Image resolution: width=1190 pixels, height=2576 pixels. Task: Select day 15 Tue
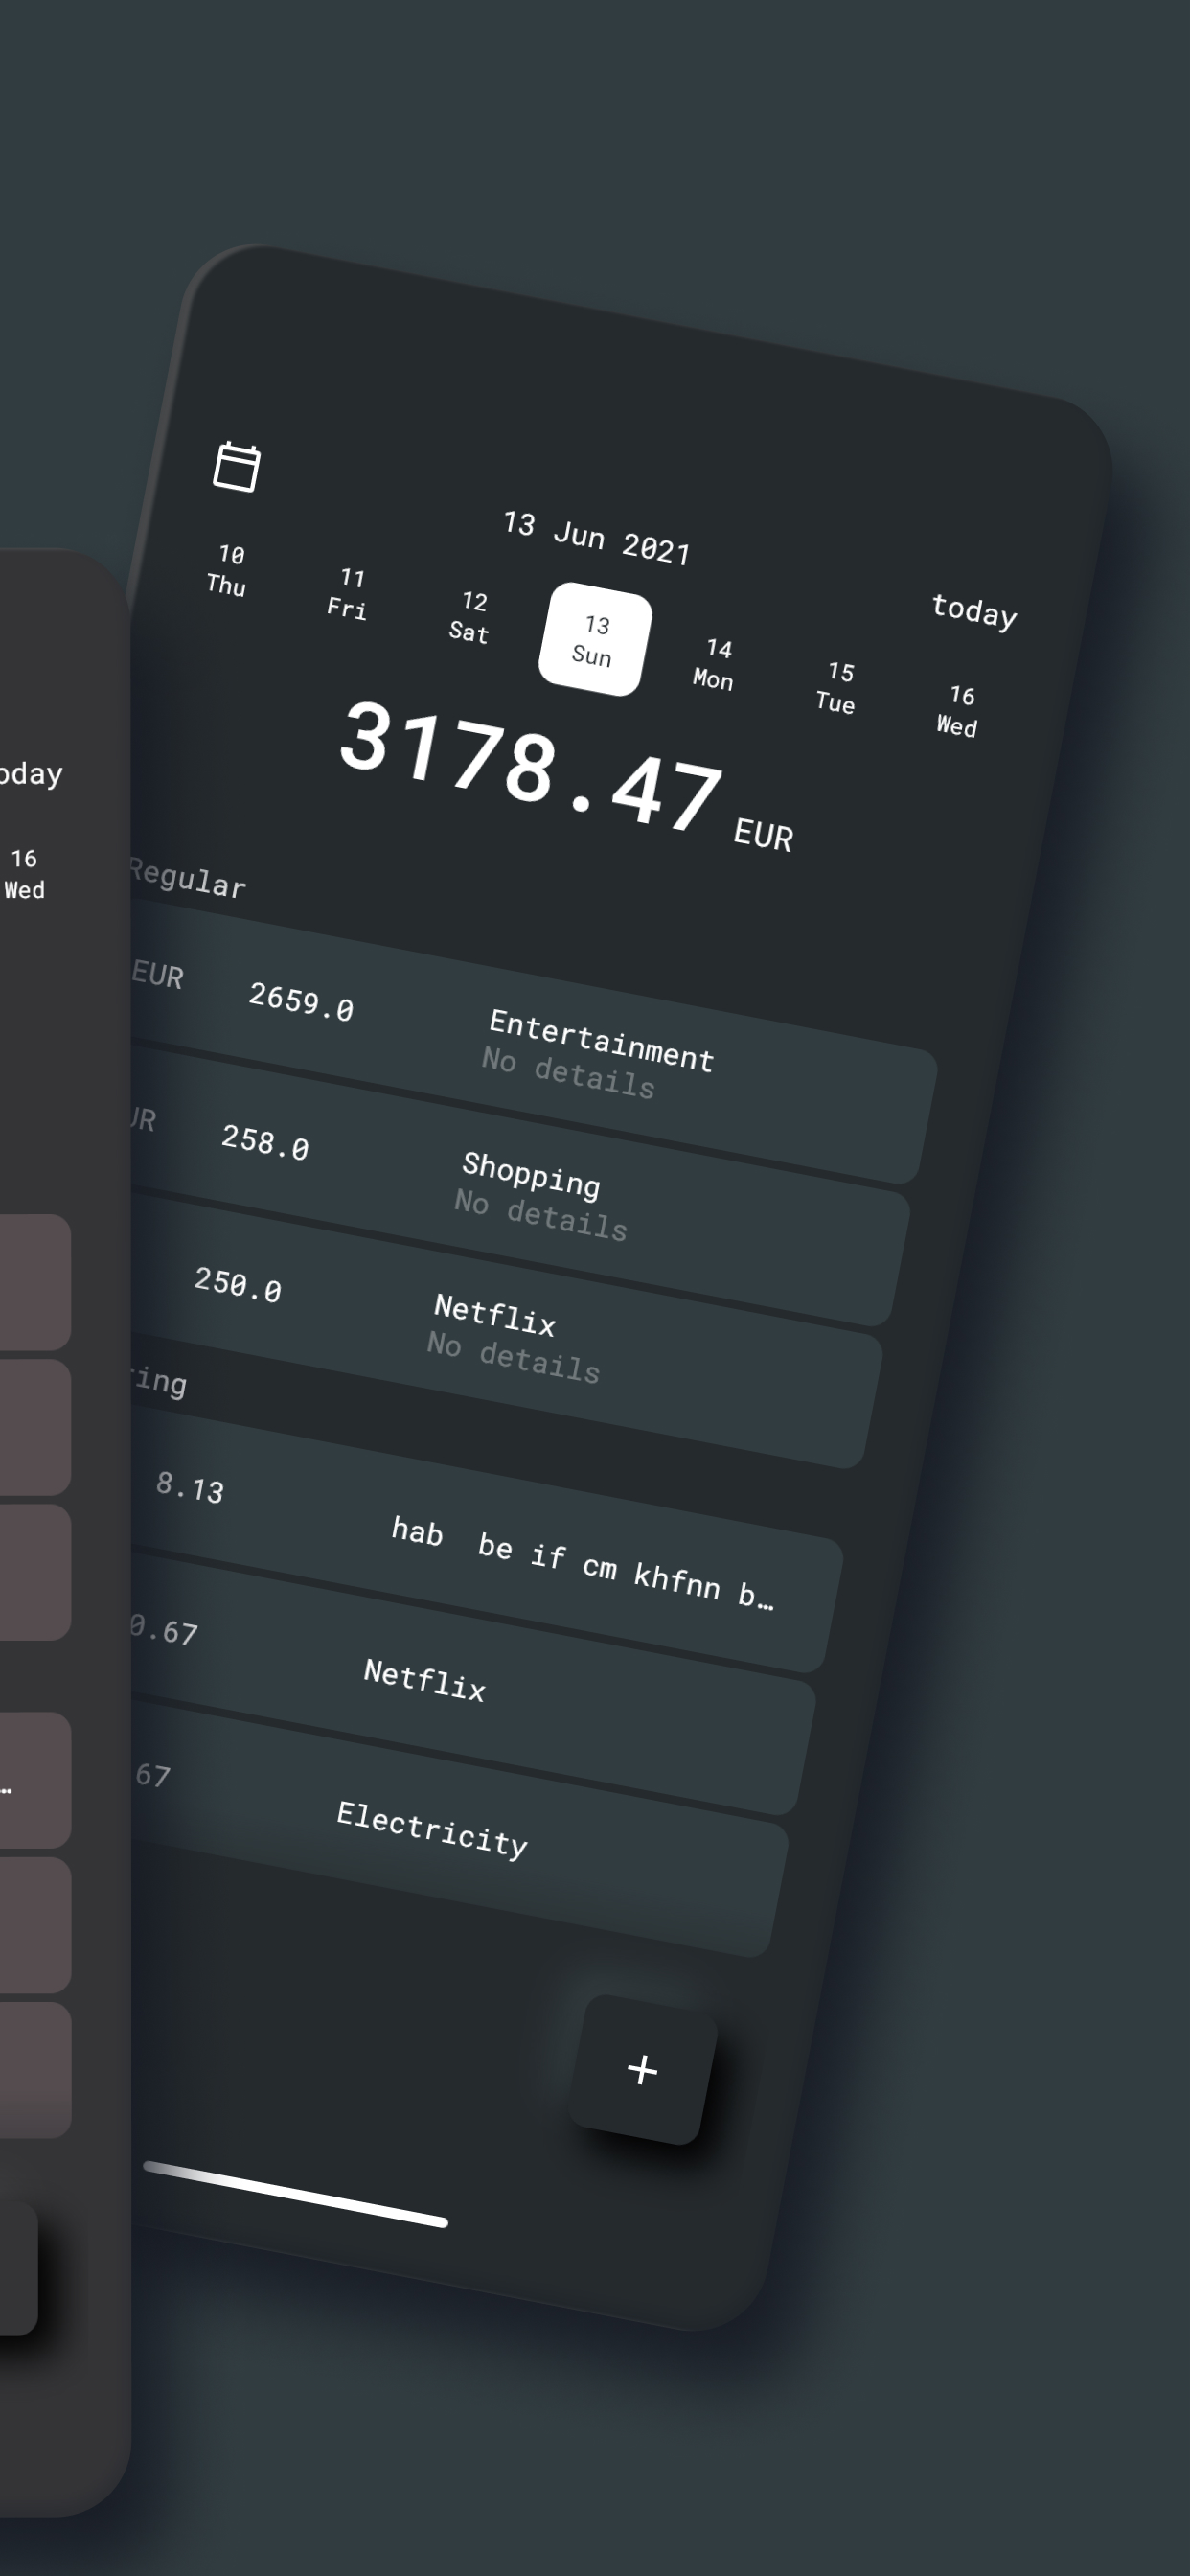pos(837,688)
